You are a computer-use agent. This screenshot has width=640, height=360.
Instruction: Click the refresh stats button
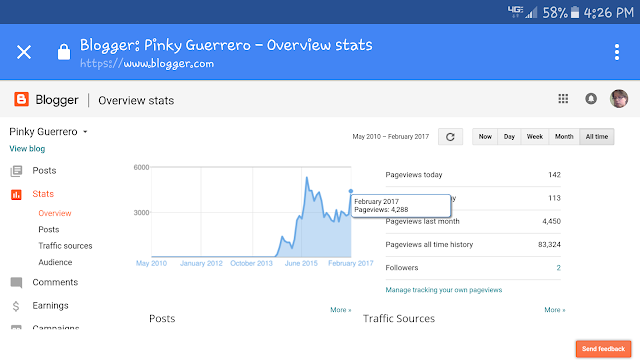[x=450, y=137]
